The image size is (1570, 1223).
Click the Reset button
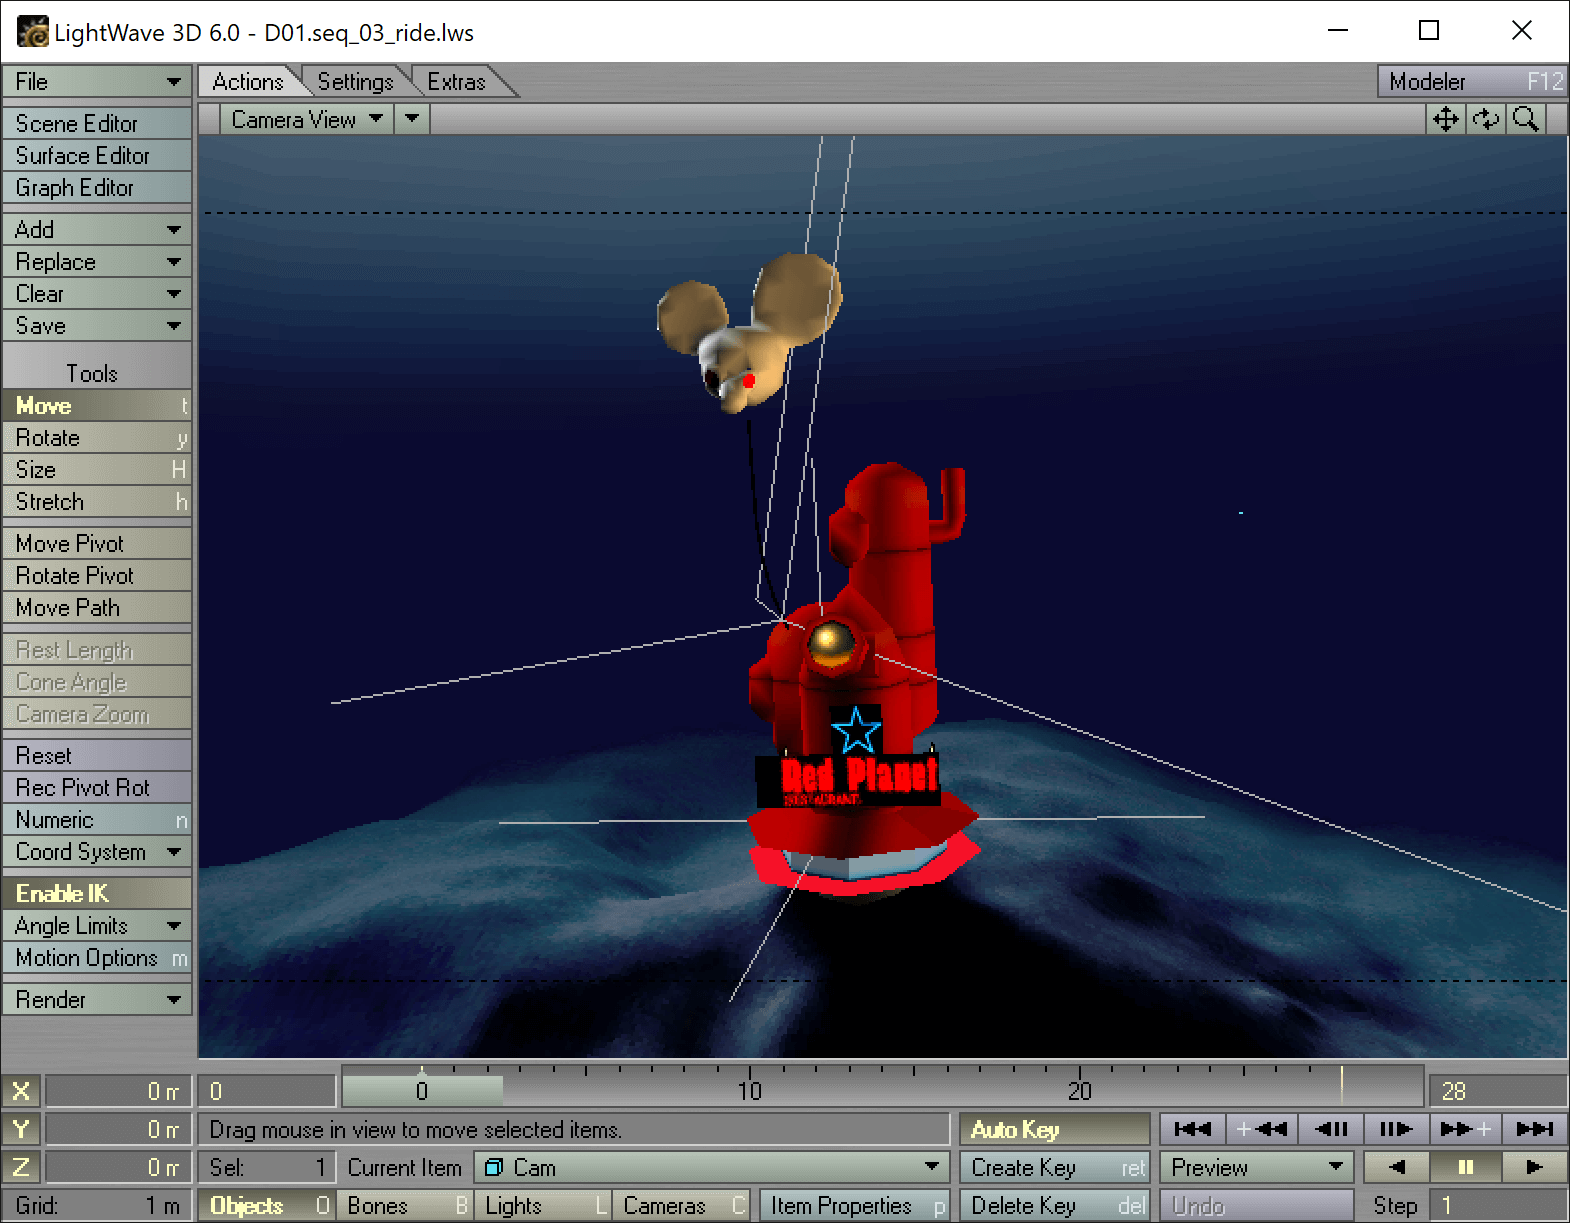click(97, 755)
